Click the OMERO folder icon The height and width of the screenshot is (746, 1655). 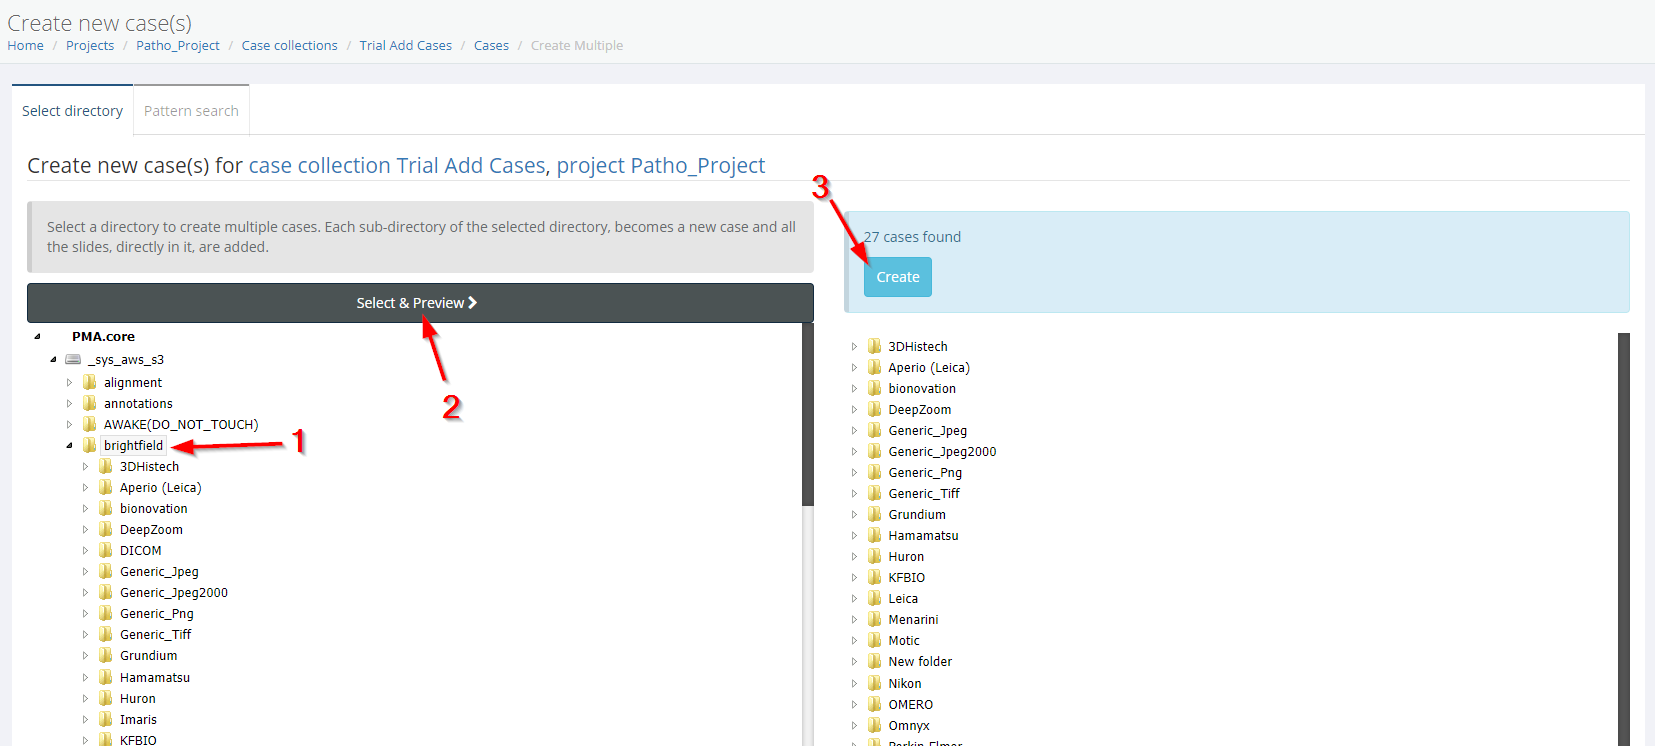(875, 705)
